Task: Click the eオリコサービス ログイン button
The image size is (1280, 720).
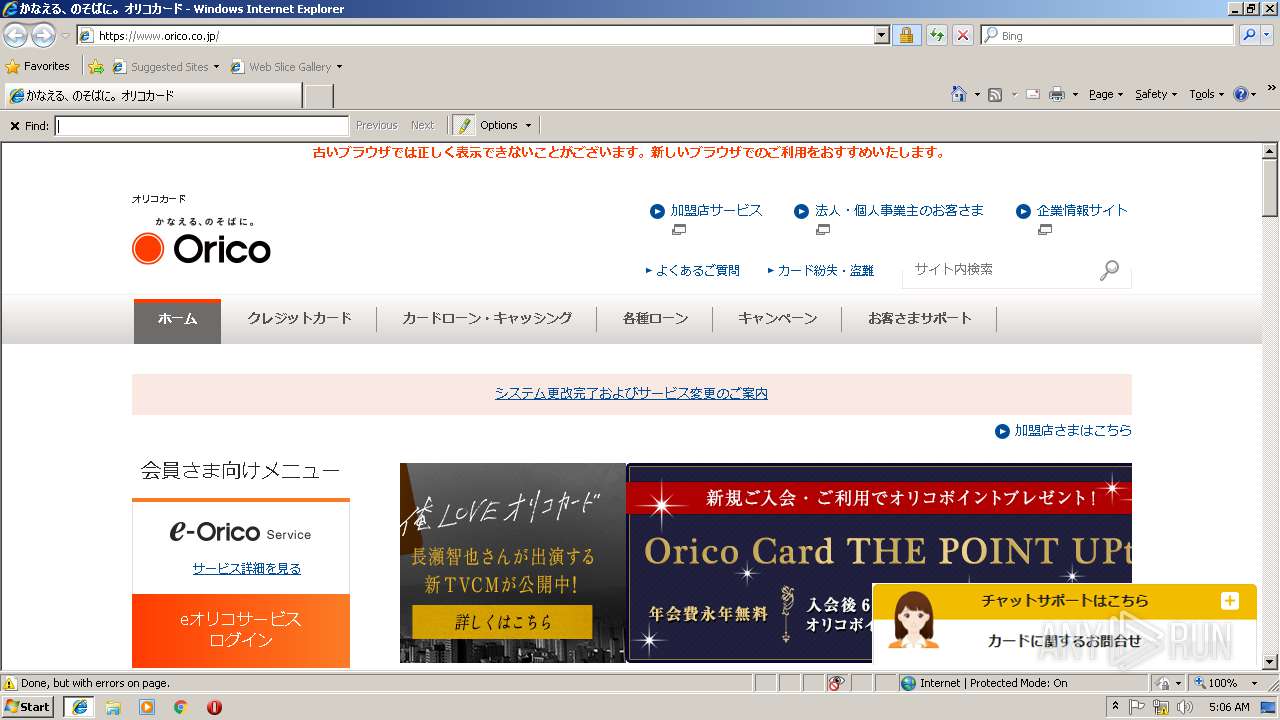Action: click(241, 630)
